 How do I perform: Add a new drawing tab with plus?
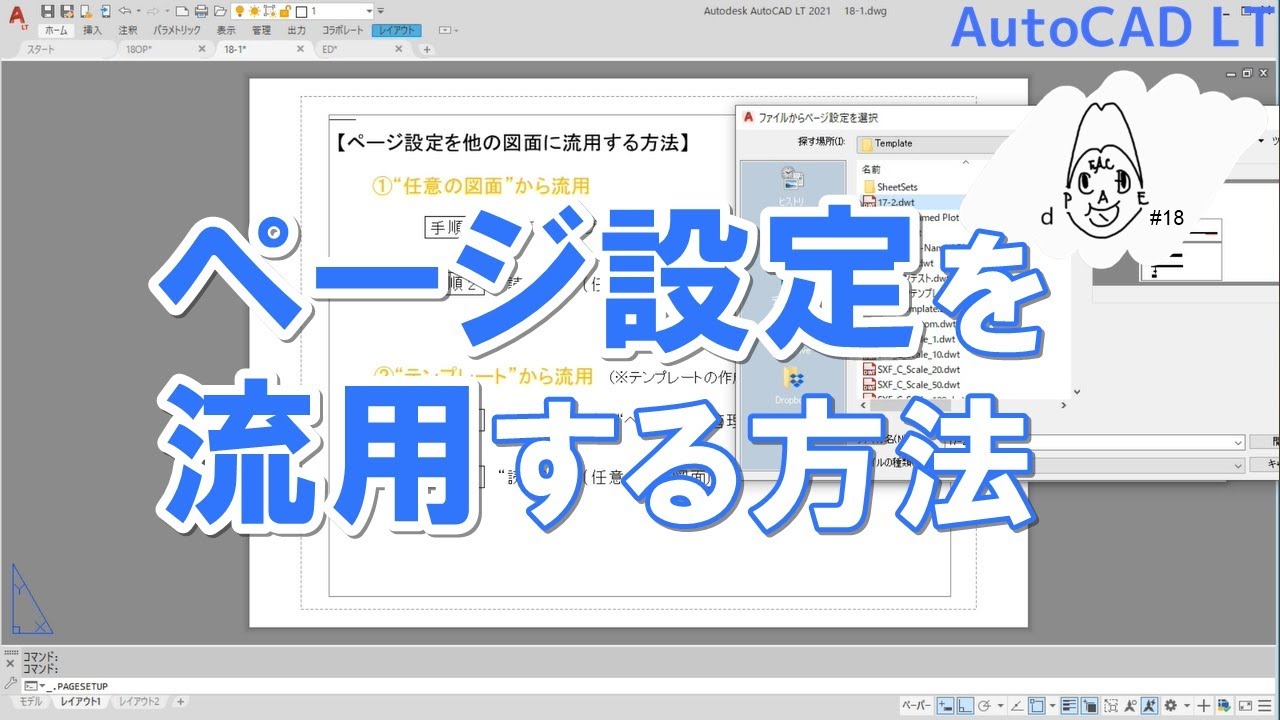click(427, 49)
